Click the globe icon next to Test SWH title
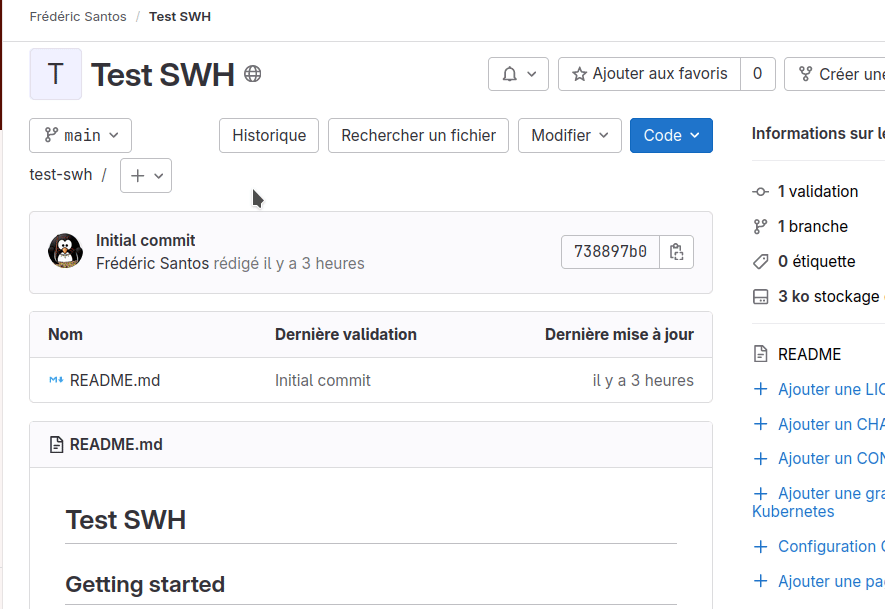885x609 pixels. [252, 74]
